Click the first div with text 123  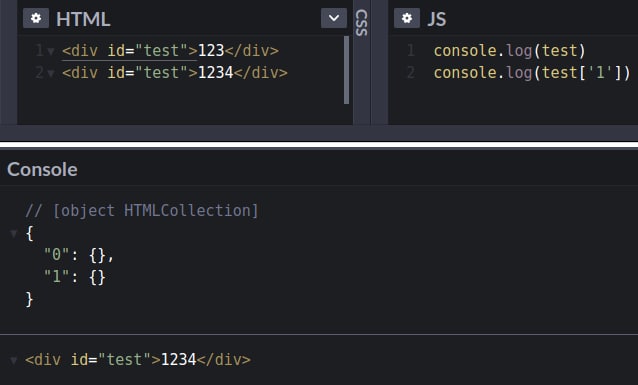pyautogui.click(x=170, y=51)
